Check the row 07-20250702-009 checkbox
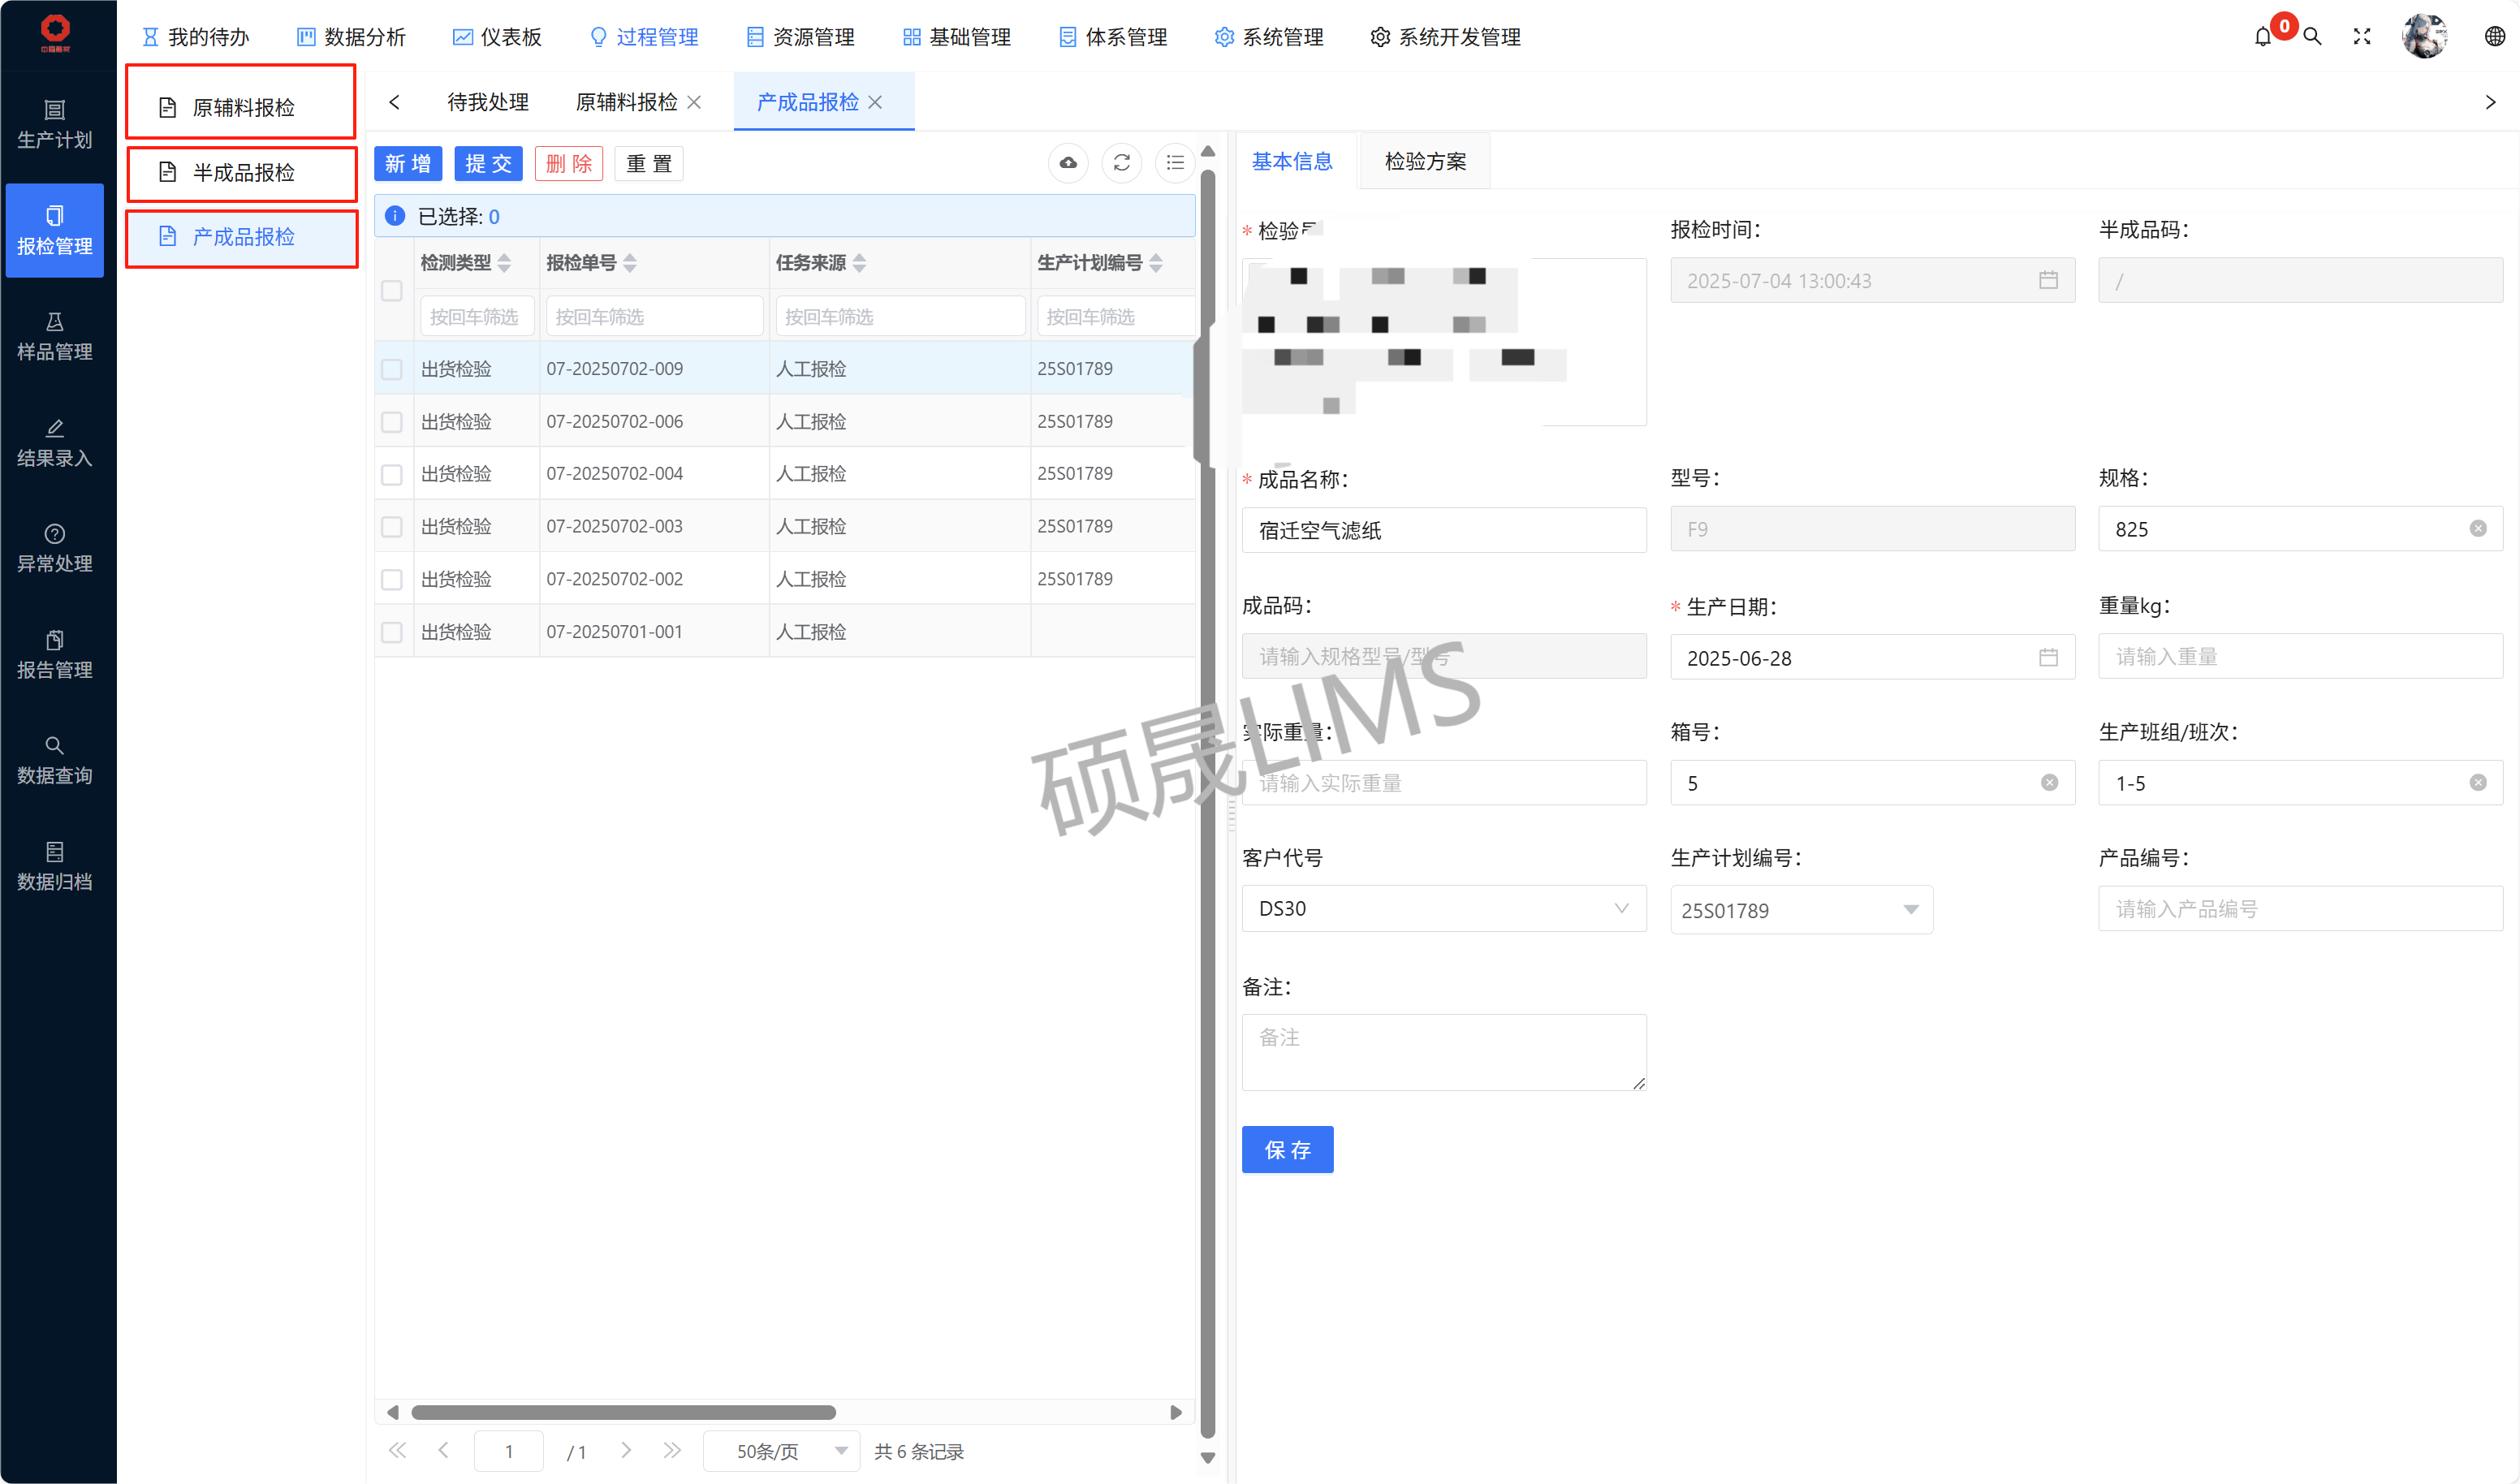Viewport: 2520px width, 1484px height. (x=392, y=369)
